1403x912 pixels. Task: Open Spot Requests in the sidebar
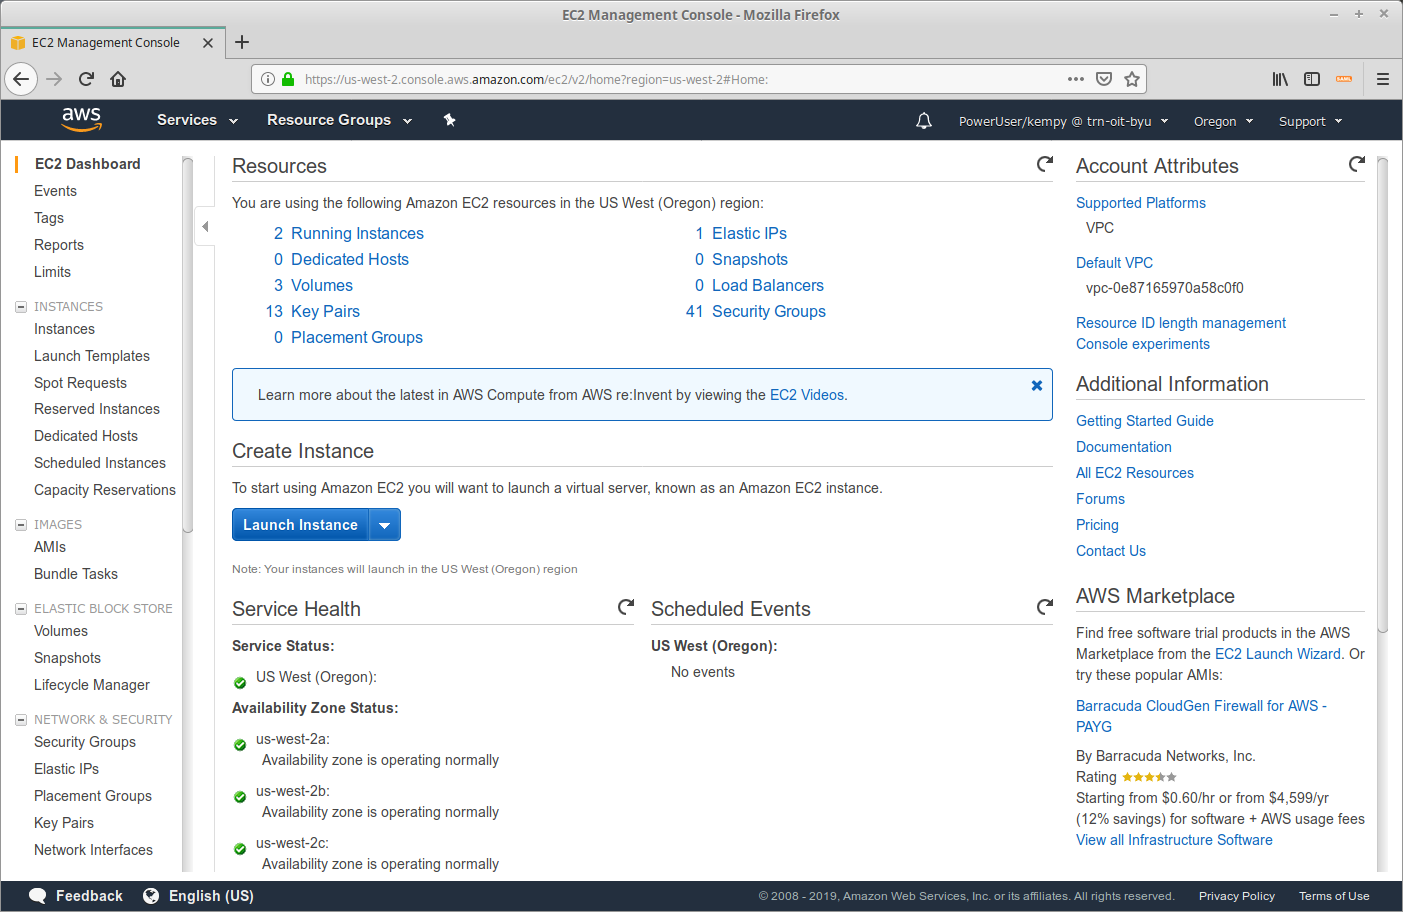tap(80, 383)
